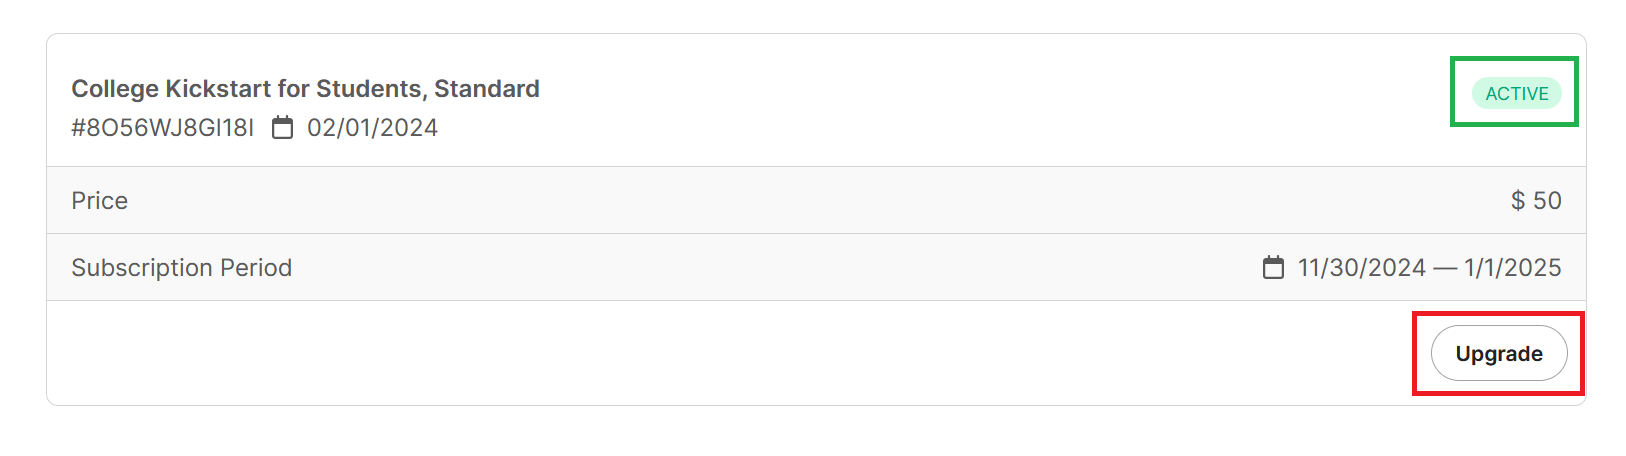This screenshot has height=456, width=1626.
Task: Click the period start date 11/30/2024
Action: [1361, 268]
